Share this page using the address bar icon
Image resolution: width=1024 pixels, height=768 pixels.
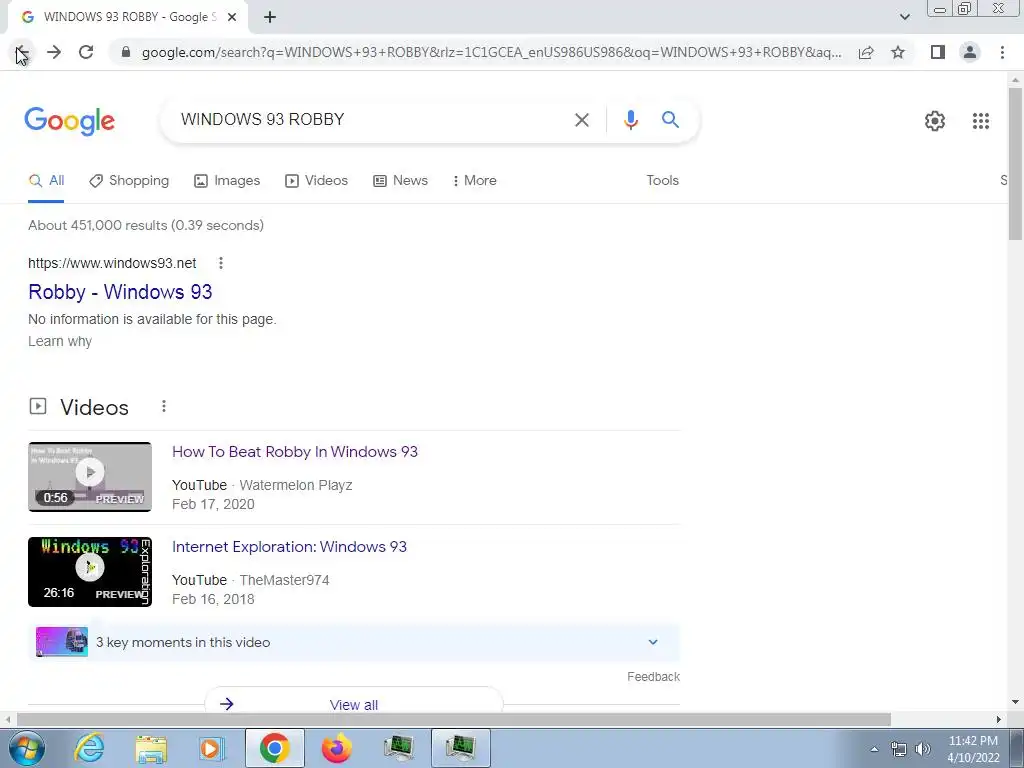click(x=866, y=52)
